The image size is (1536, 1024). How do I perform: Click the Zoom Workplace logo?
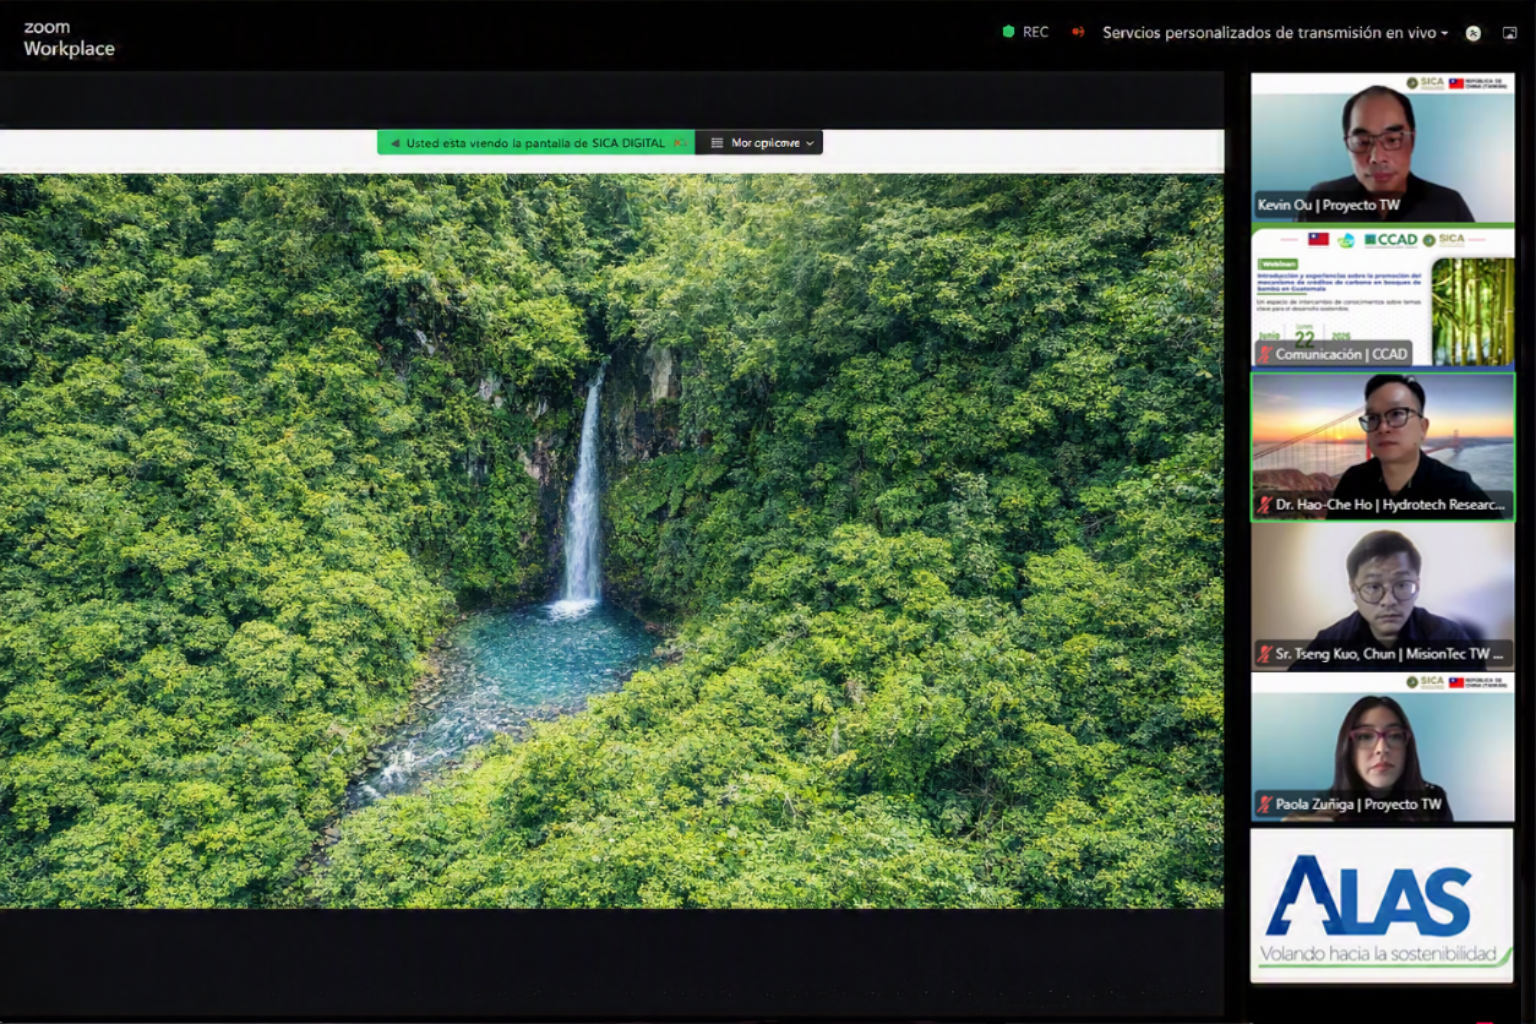[x=69, y=38]
